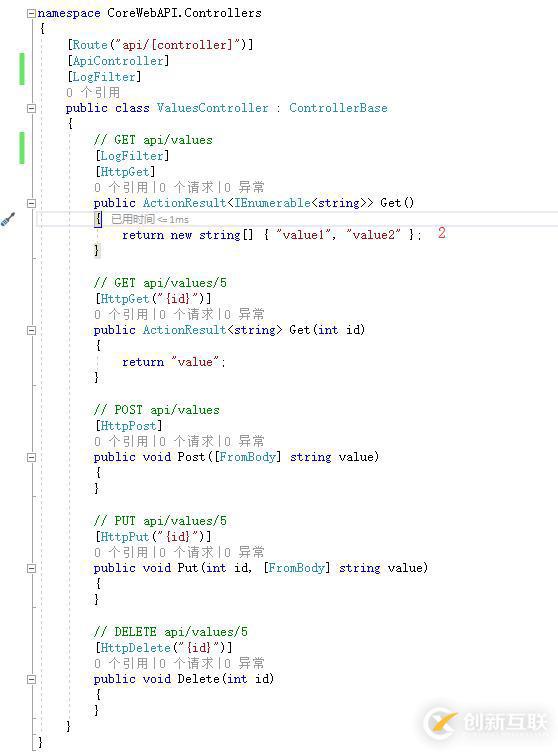Click the '// PUT api/values/5' comment
This screenshot has height=752, width=558.
pyautogui.click(x=160, y=521)
